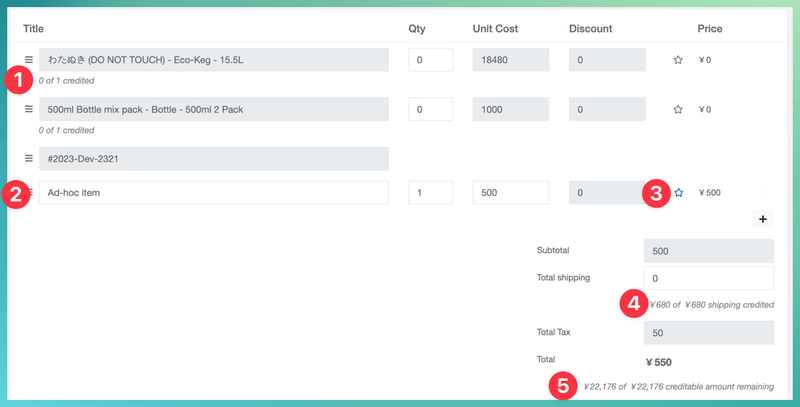Image resolution: width=800 pixels, height=407 pixels.
Task: Click the Discount field on the Ad-hoc item row
Action: coord(607,193)
